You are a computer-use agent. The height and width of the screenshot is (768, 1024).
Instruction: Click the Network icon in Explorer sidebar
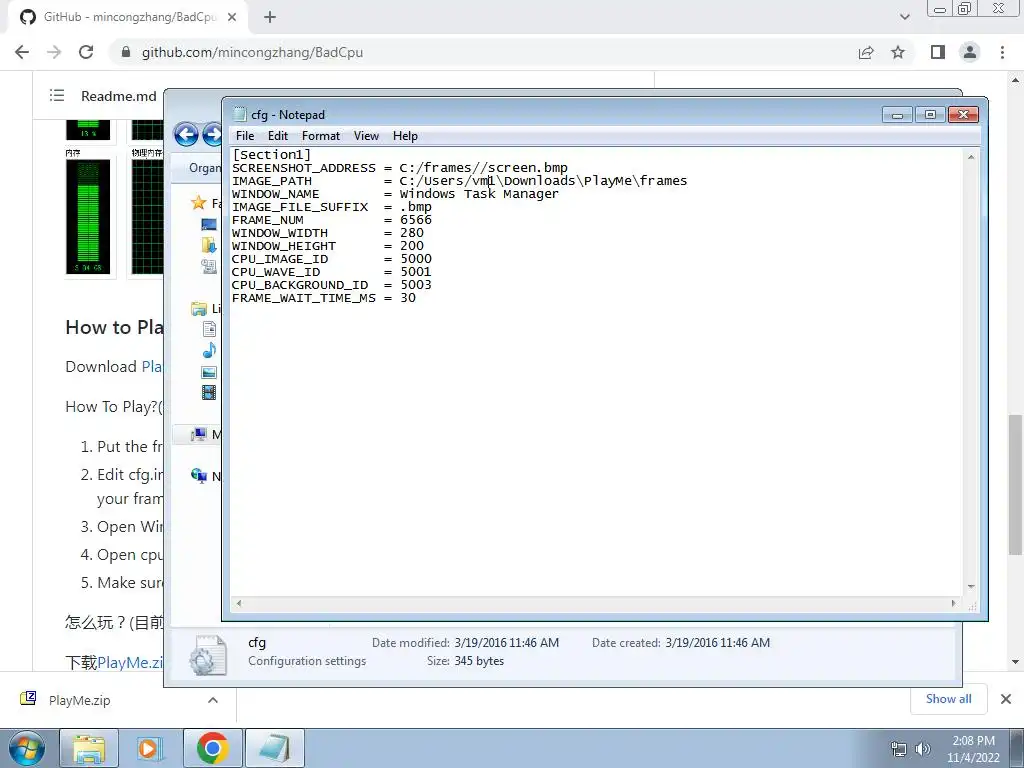click(199, 476)
